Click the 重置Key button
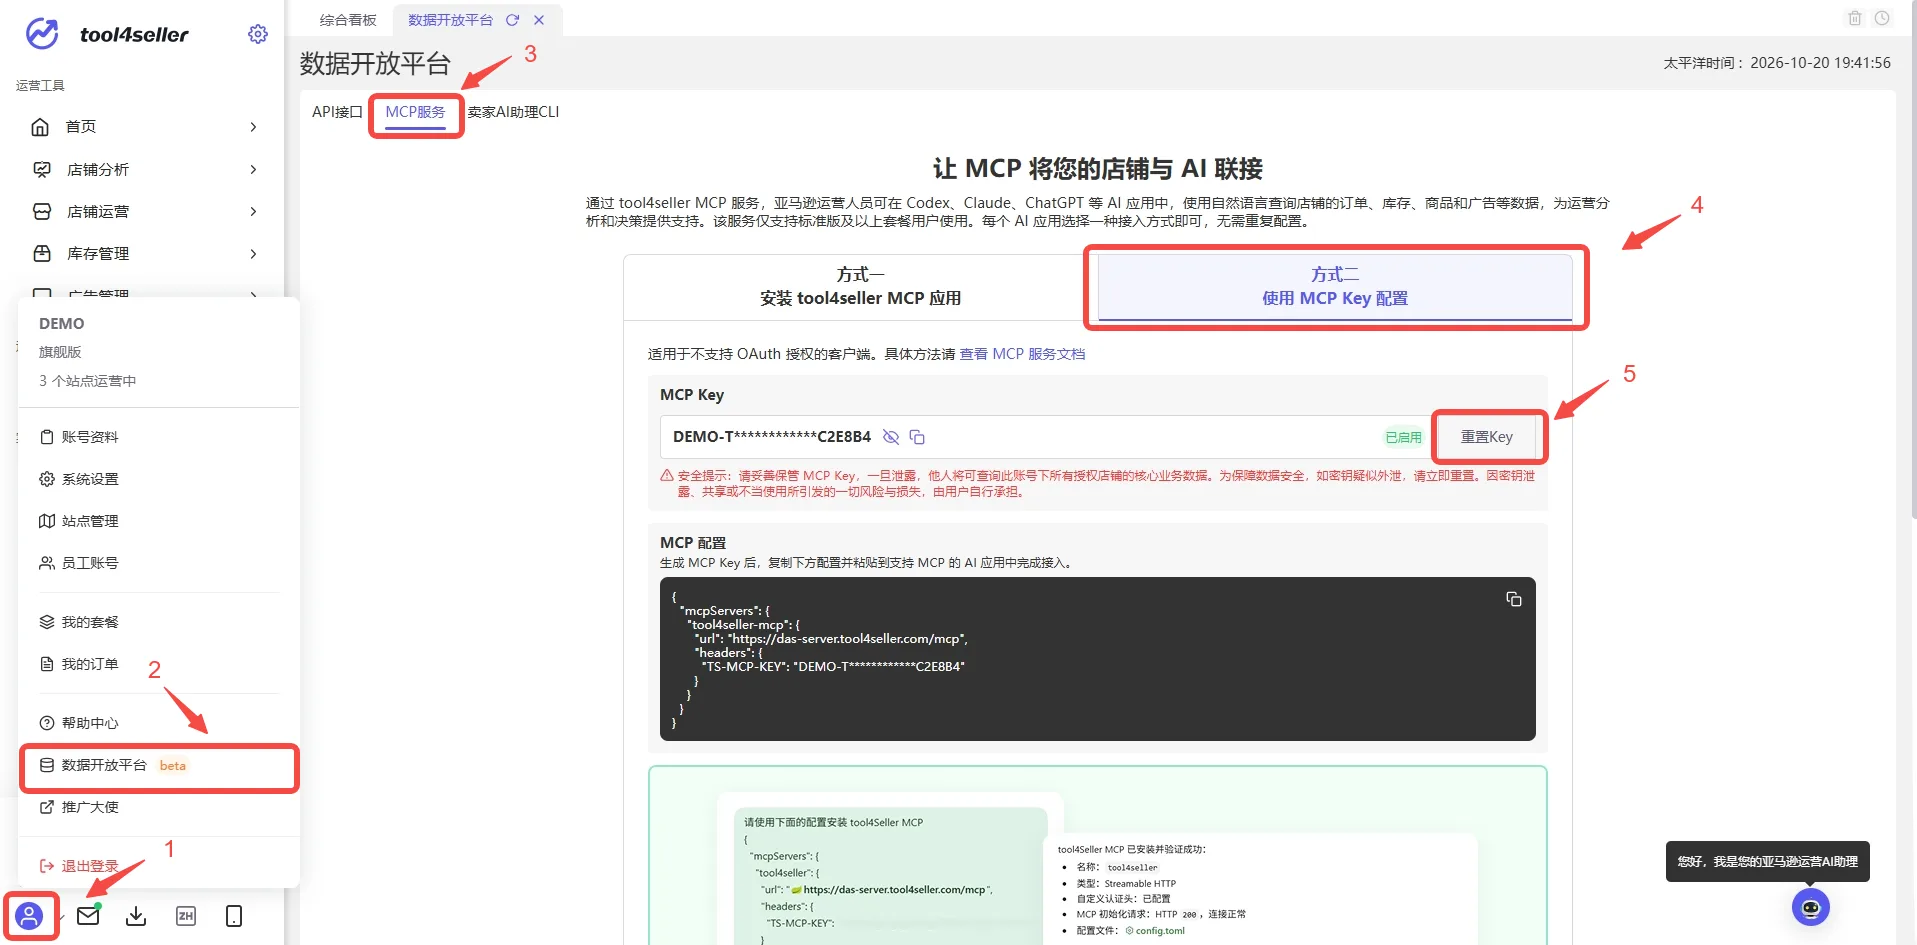This screenshot has width=1917, height=945. 1487,437
